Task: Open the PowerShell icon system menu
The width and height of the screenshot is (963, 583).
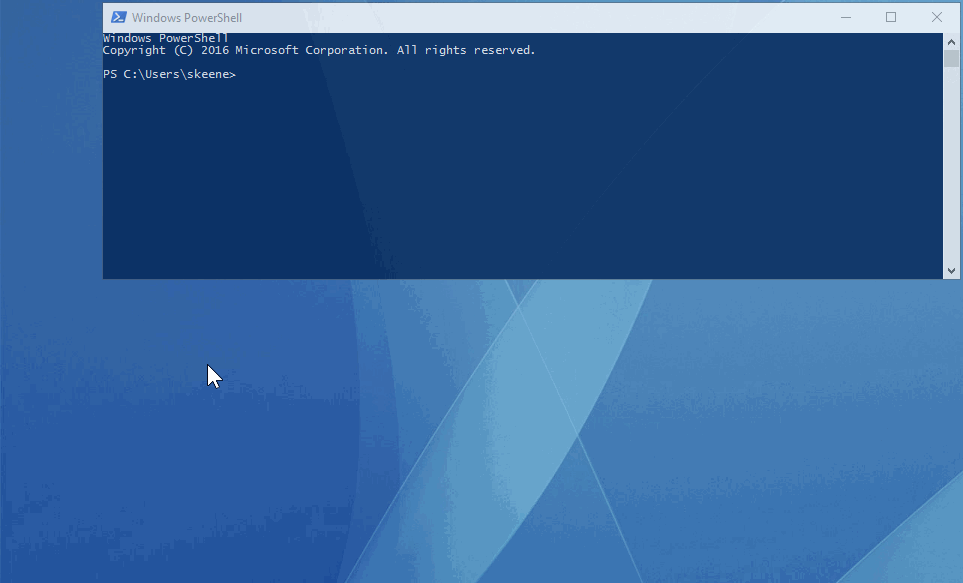Action: (x=119, y=17)
